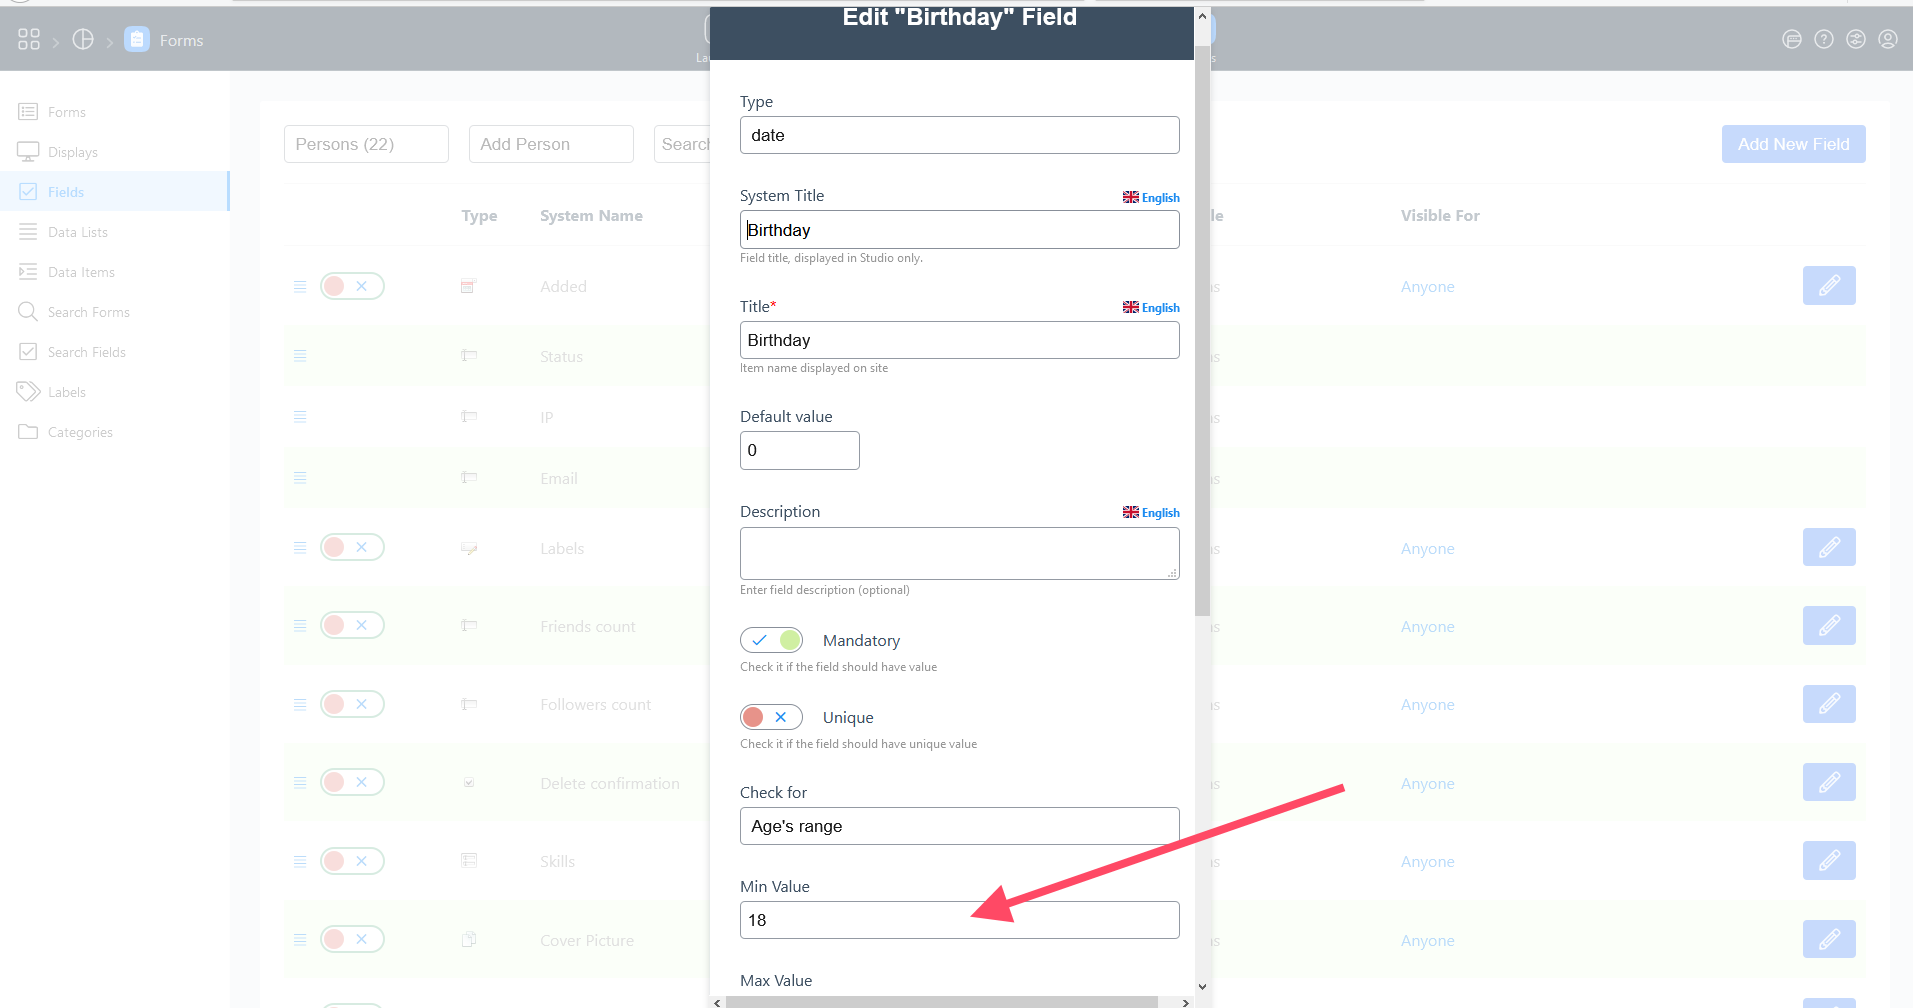Open the Type dropdown showing date
Image resolution: width=1913 pixels, height=1008 pixels.
(959, 135)
